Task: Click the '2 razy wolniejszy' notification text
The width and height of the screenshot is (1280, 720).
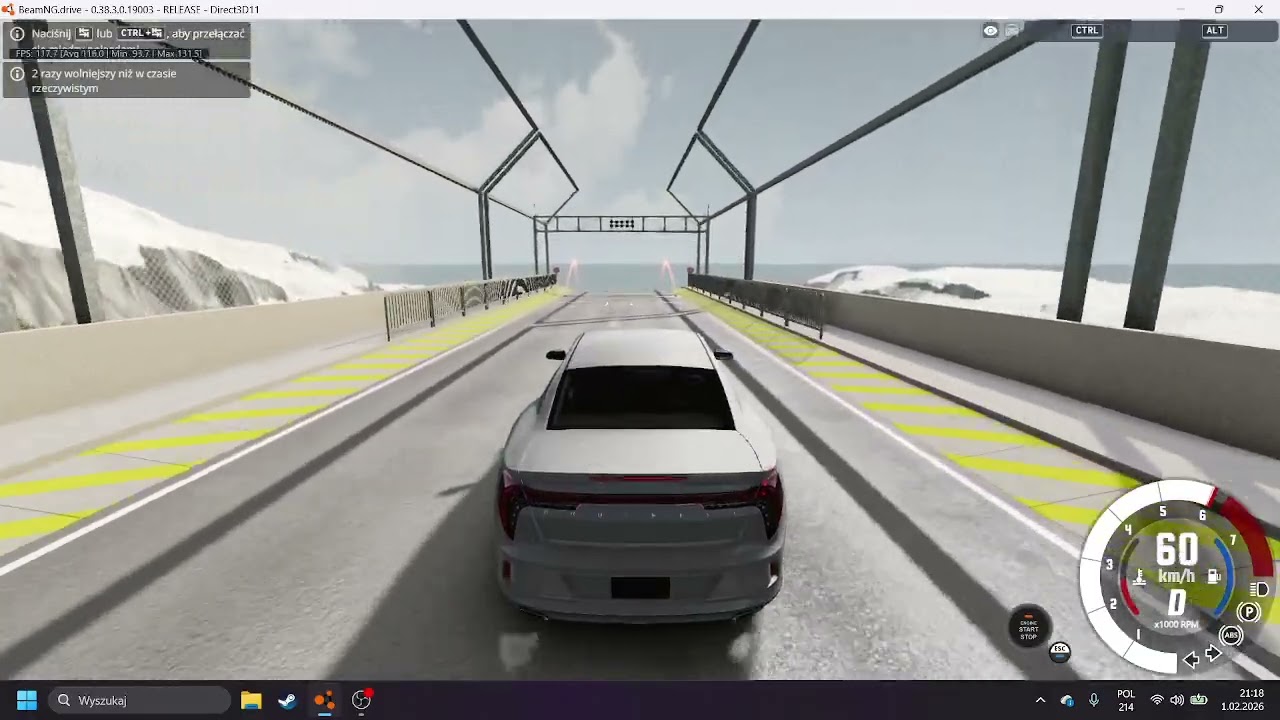Action: click(104, 81)
